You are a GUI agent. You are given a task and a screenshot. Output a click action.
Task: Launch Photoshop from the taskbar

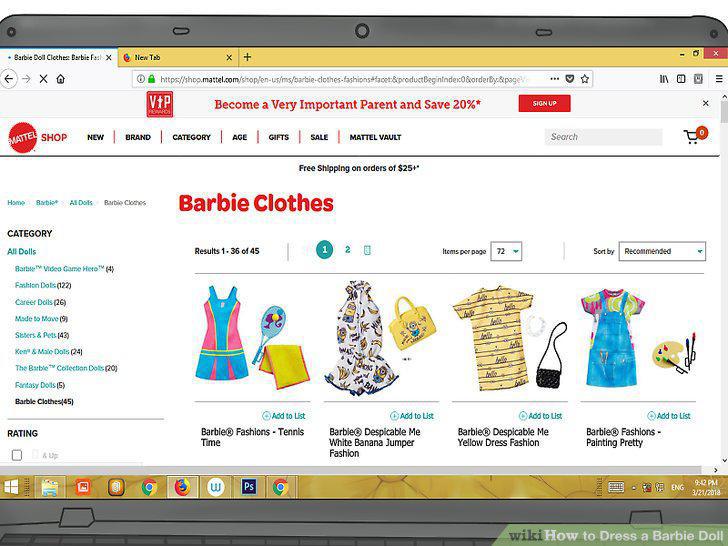tap(248, 487)
